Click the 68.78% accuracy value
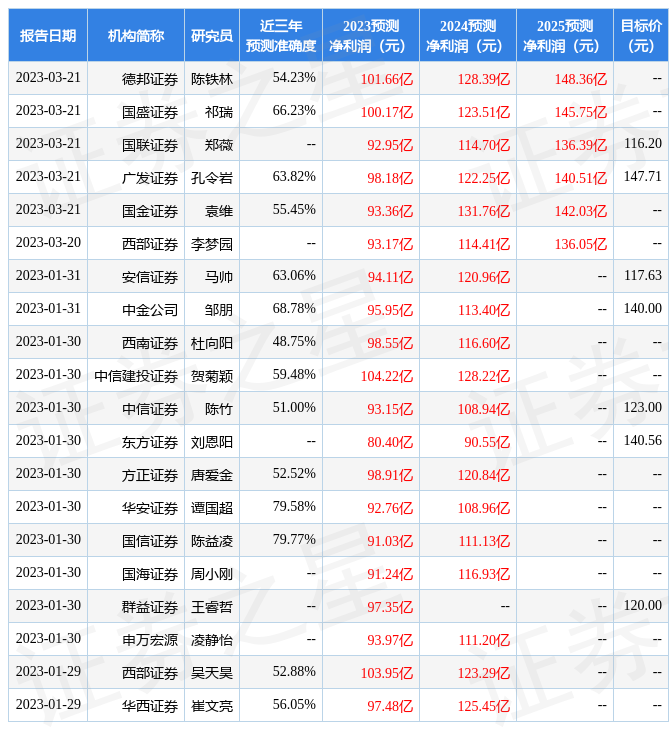This screenshot has width=669, height=730. pos(294,309)
